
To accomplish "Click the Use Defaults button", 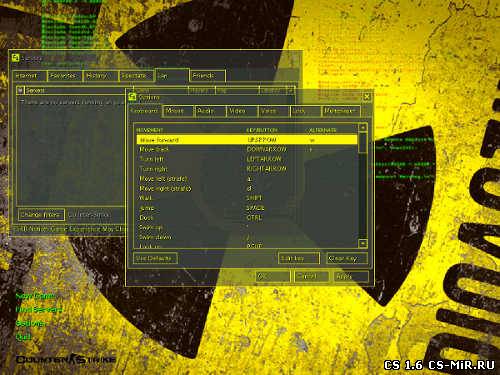I will [x=155, y=258].
